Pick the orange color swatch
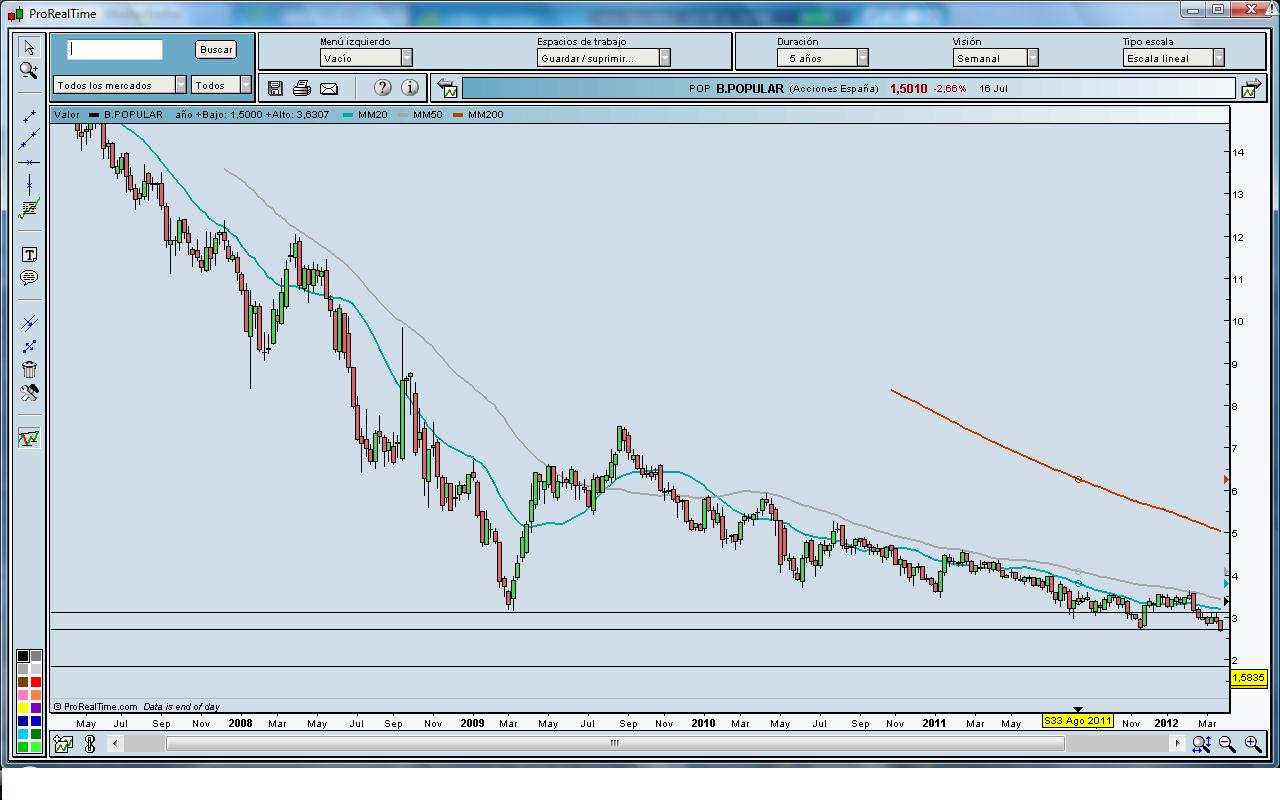This screenshot has width=1280, height=800. pyautogui.click(x=36, y=695)
